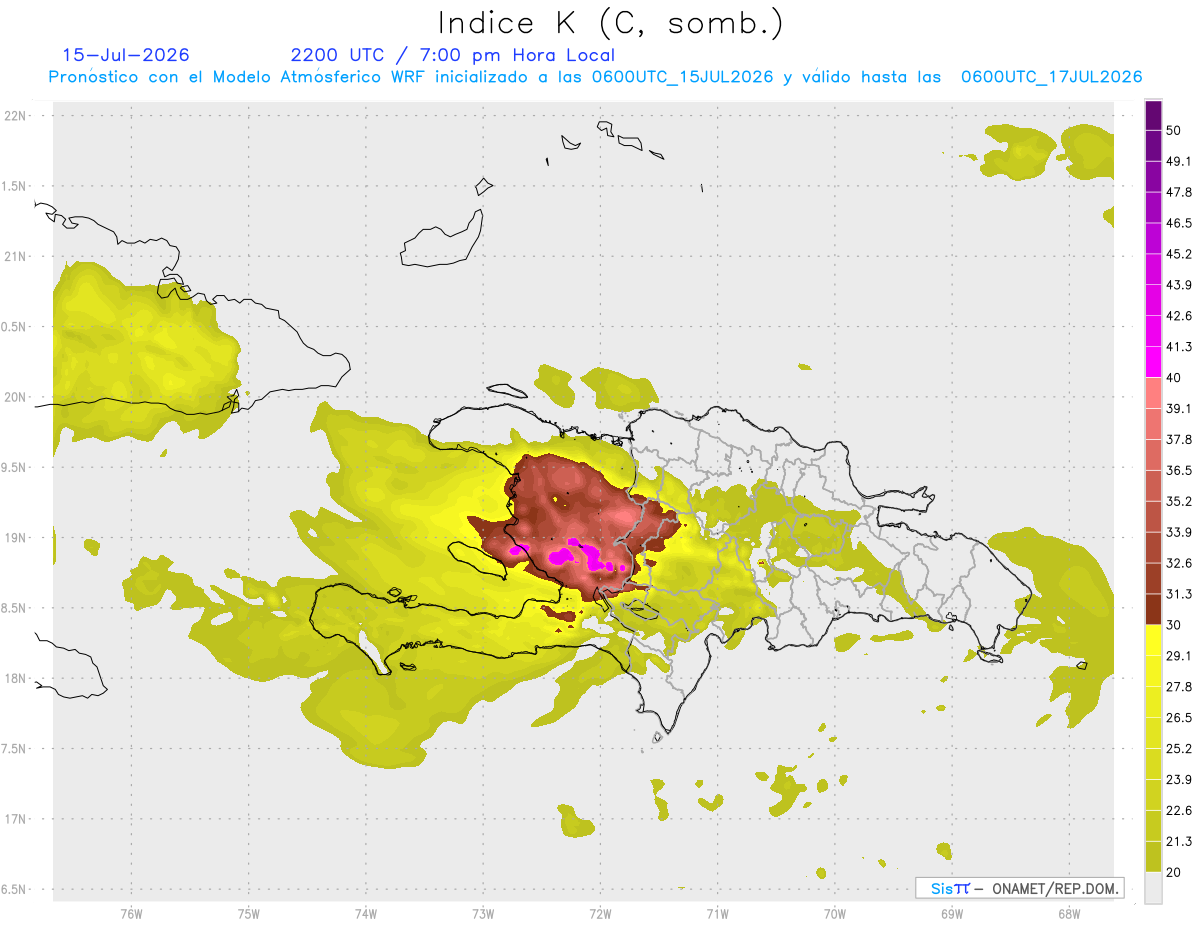Click the longitude label "75W"
Image resolution: width=1200 pixels, height=927 pixels.
click(248, 914)
